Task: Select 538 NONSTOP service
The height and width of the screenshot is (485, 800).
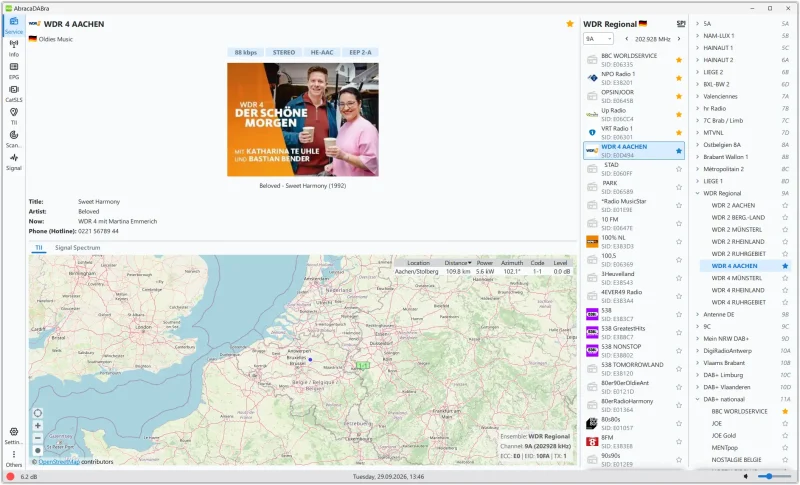Action: pyautogui.click(x=634, y=351)
